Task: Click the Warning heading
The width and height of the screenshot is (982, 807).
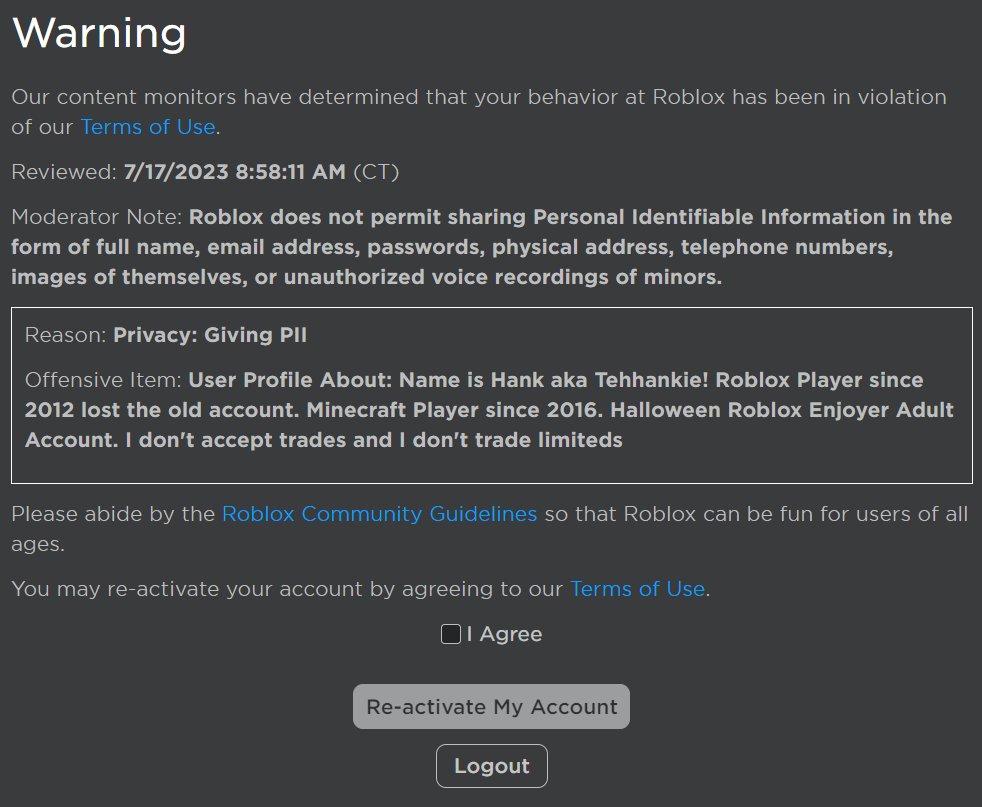Action: click(99, 33)
